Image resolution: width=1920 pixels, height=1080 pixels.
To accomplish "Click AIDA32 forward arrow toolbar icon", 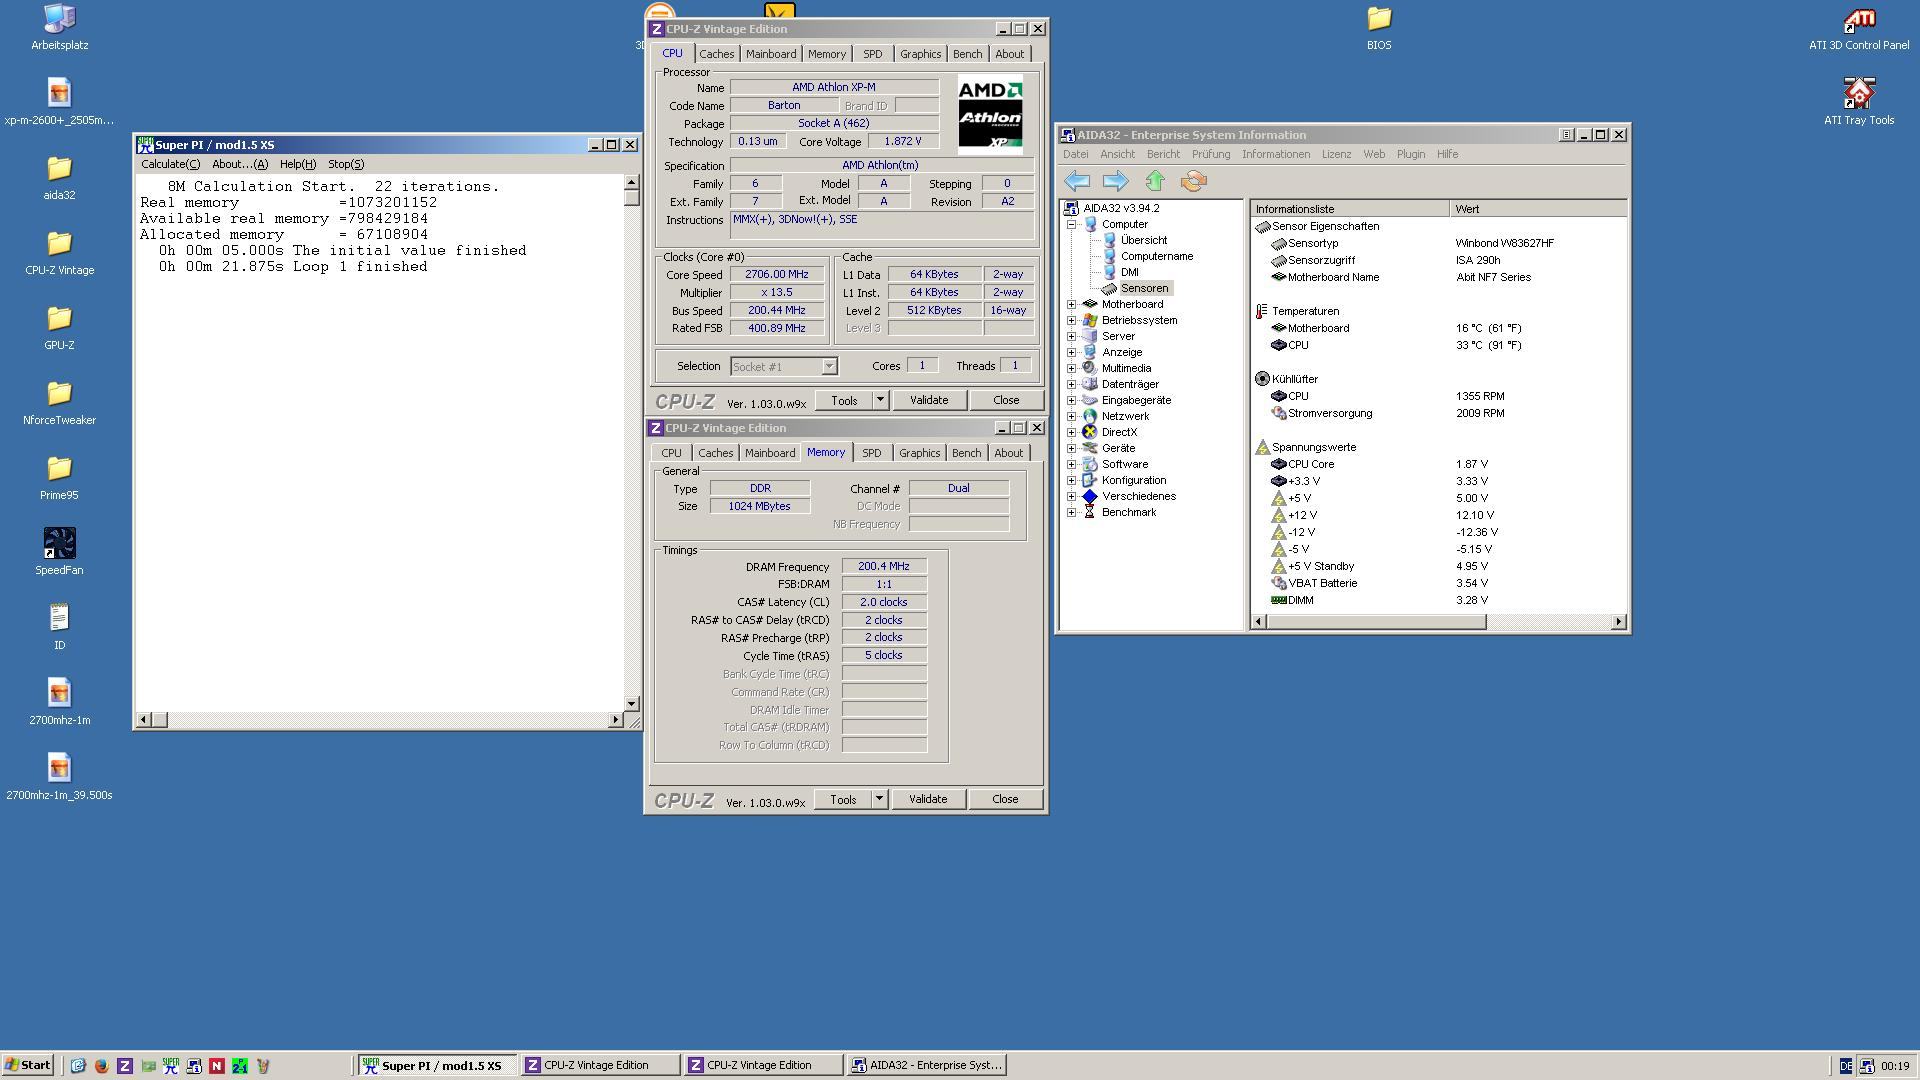I will click(x=1115, y=181).
